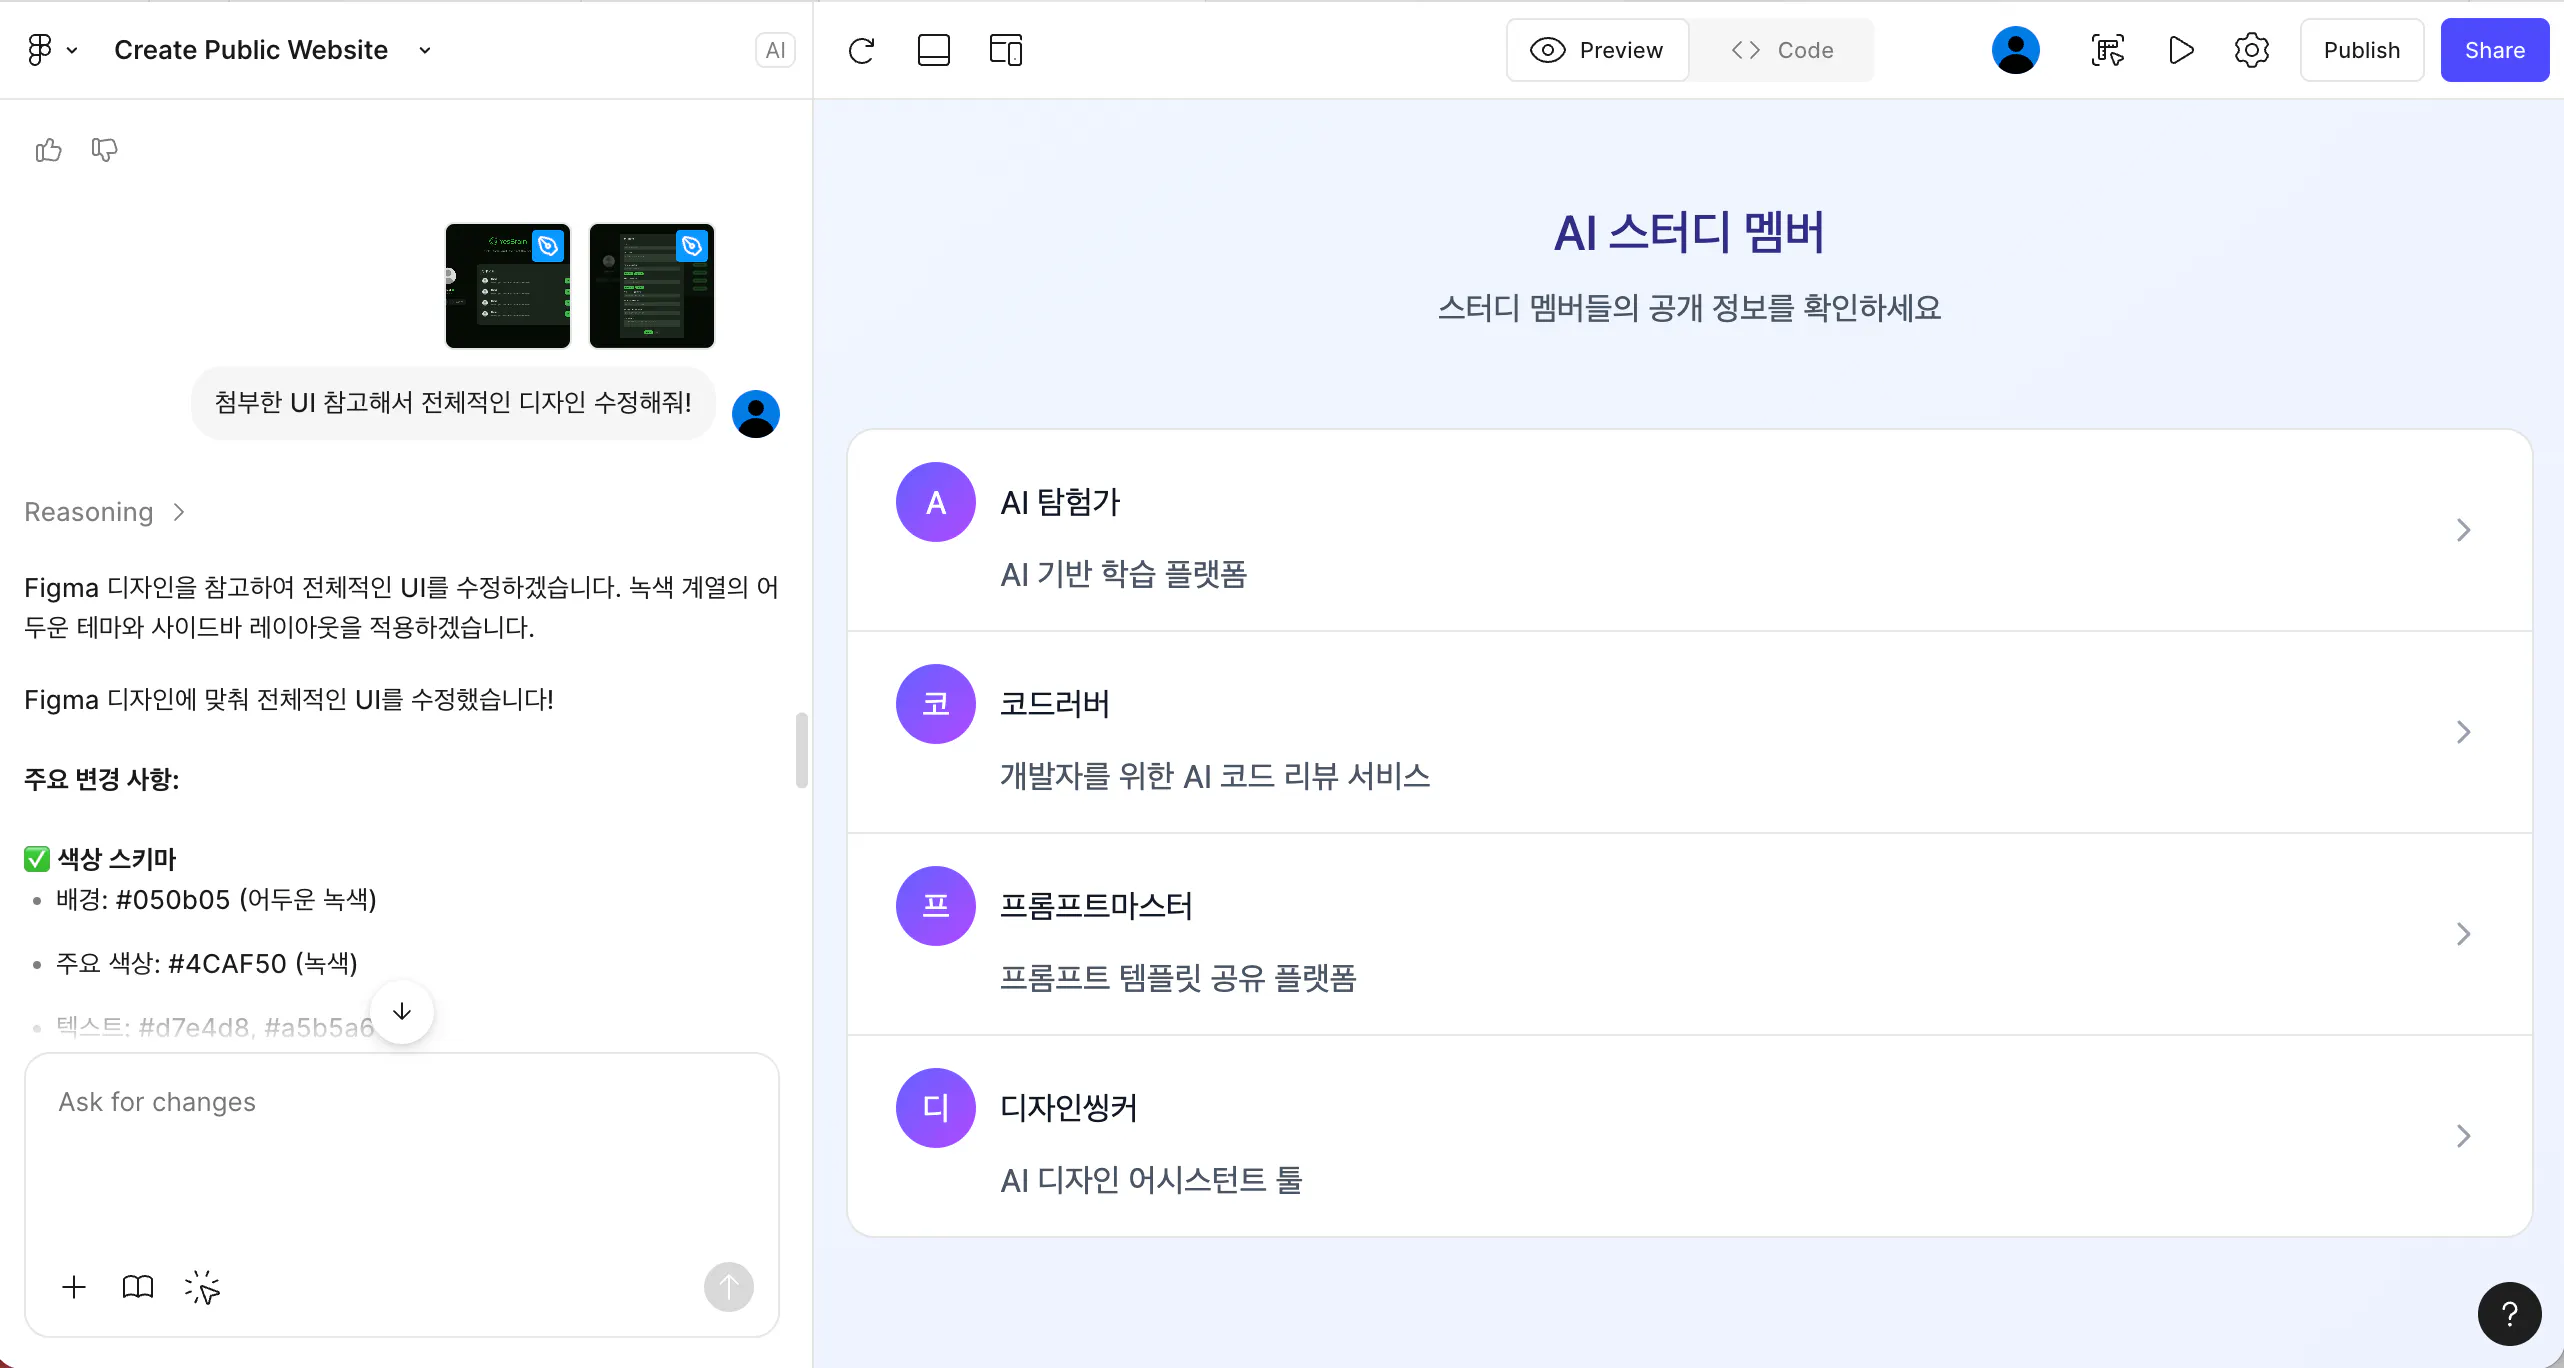Screen dimensions: 2564x1368
Task: Open the responsive device preview icon
Action: tap(1006, 50)
